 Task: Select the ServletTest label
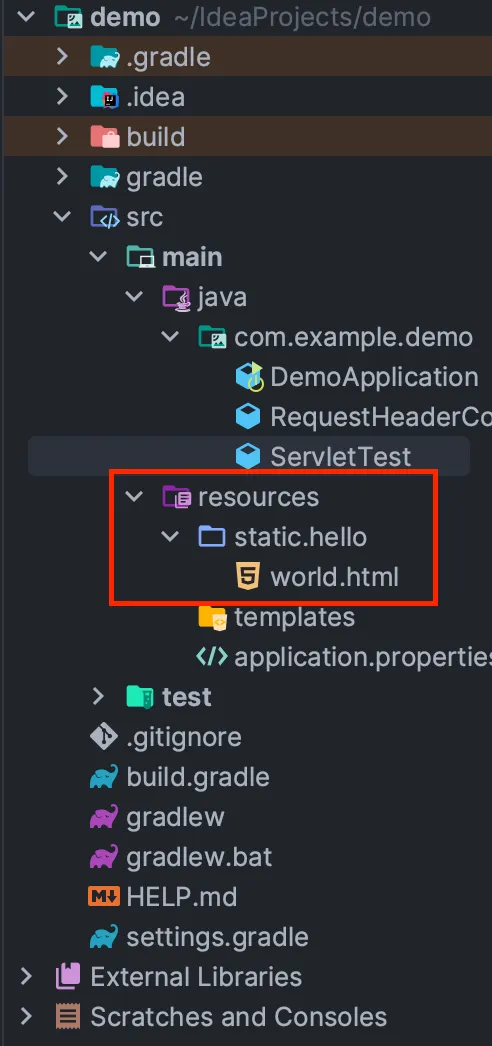pyautogui.click(x=341, y=457)
